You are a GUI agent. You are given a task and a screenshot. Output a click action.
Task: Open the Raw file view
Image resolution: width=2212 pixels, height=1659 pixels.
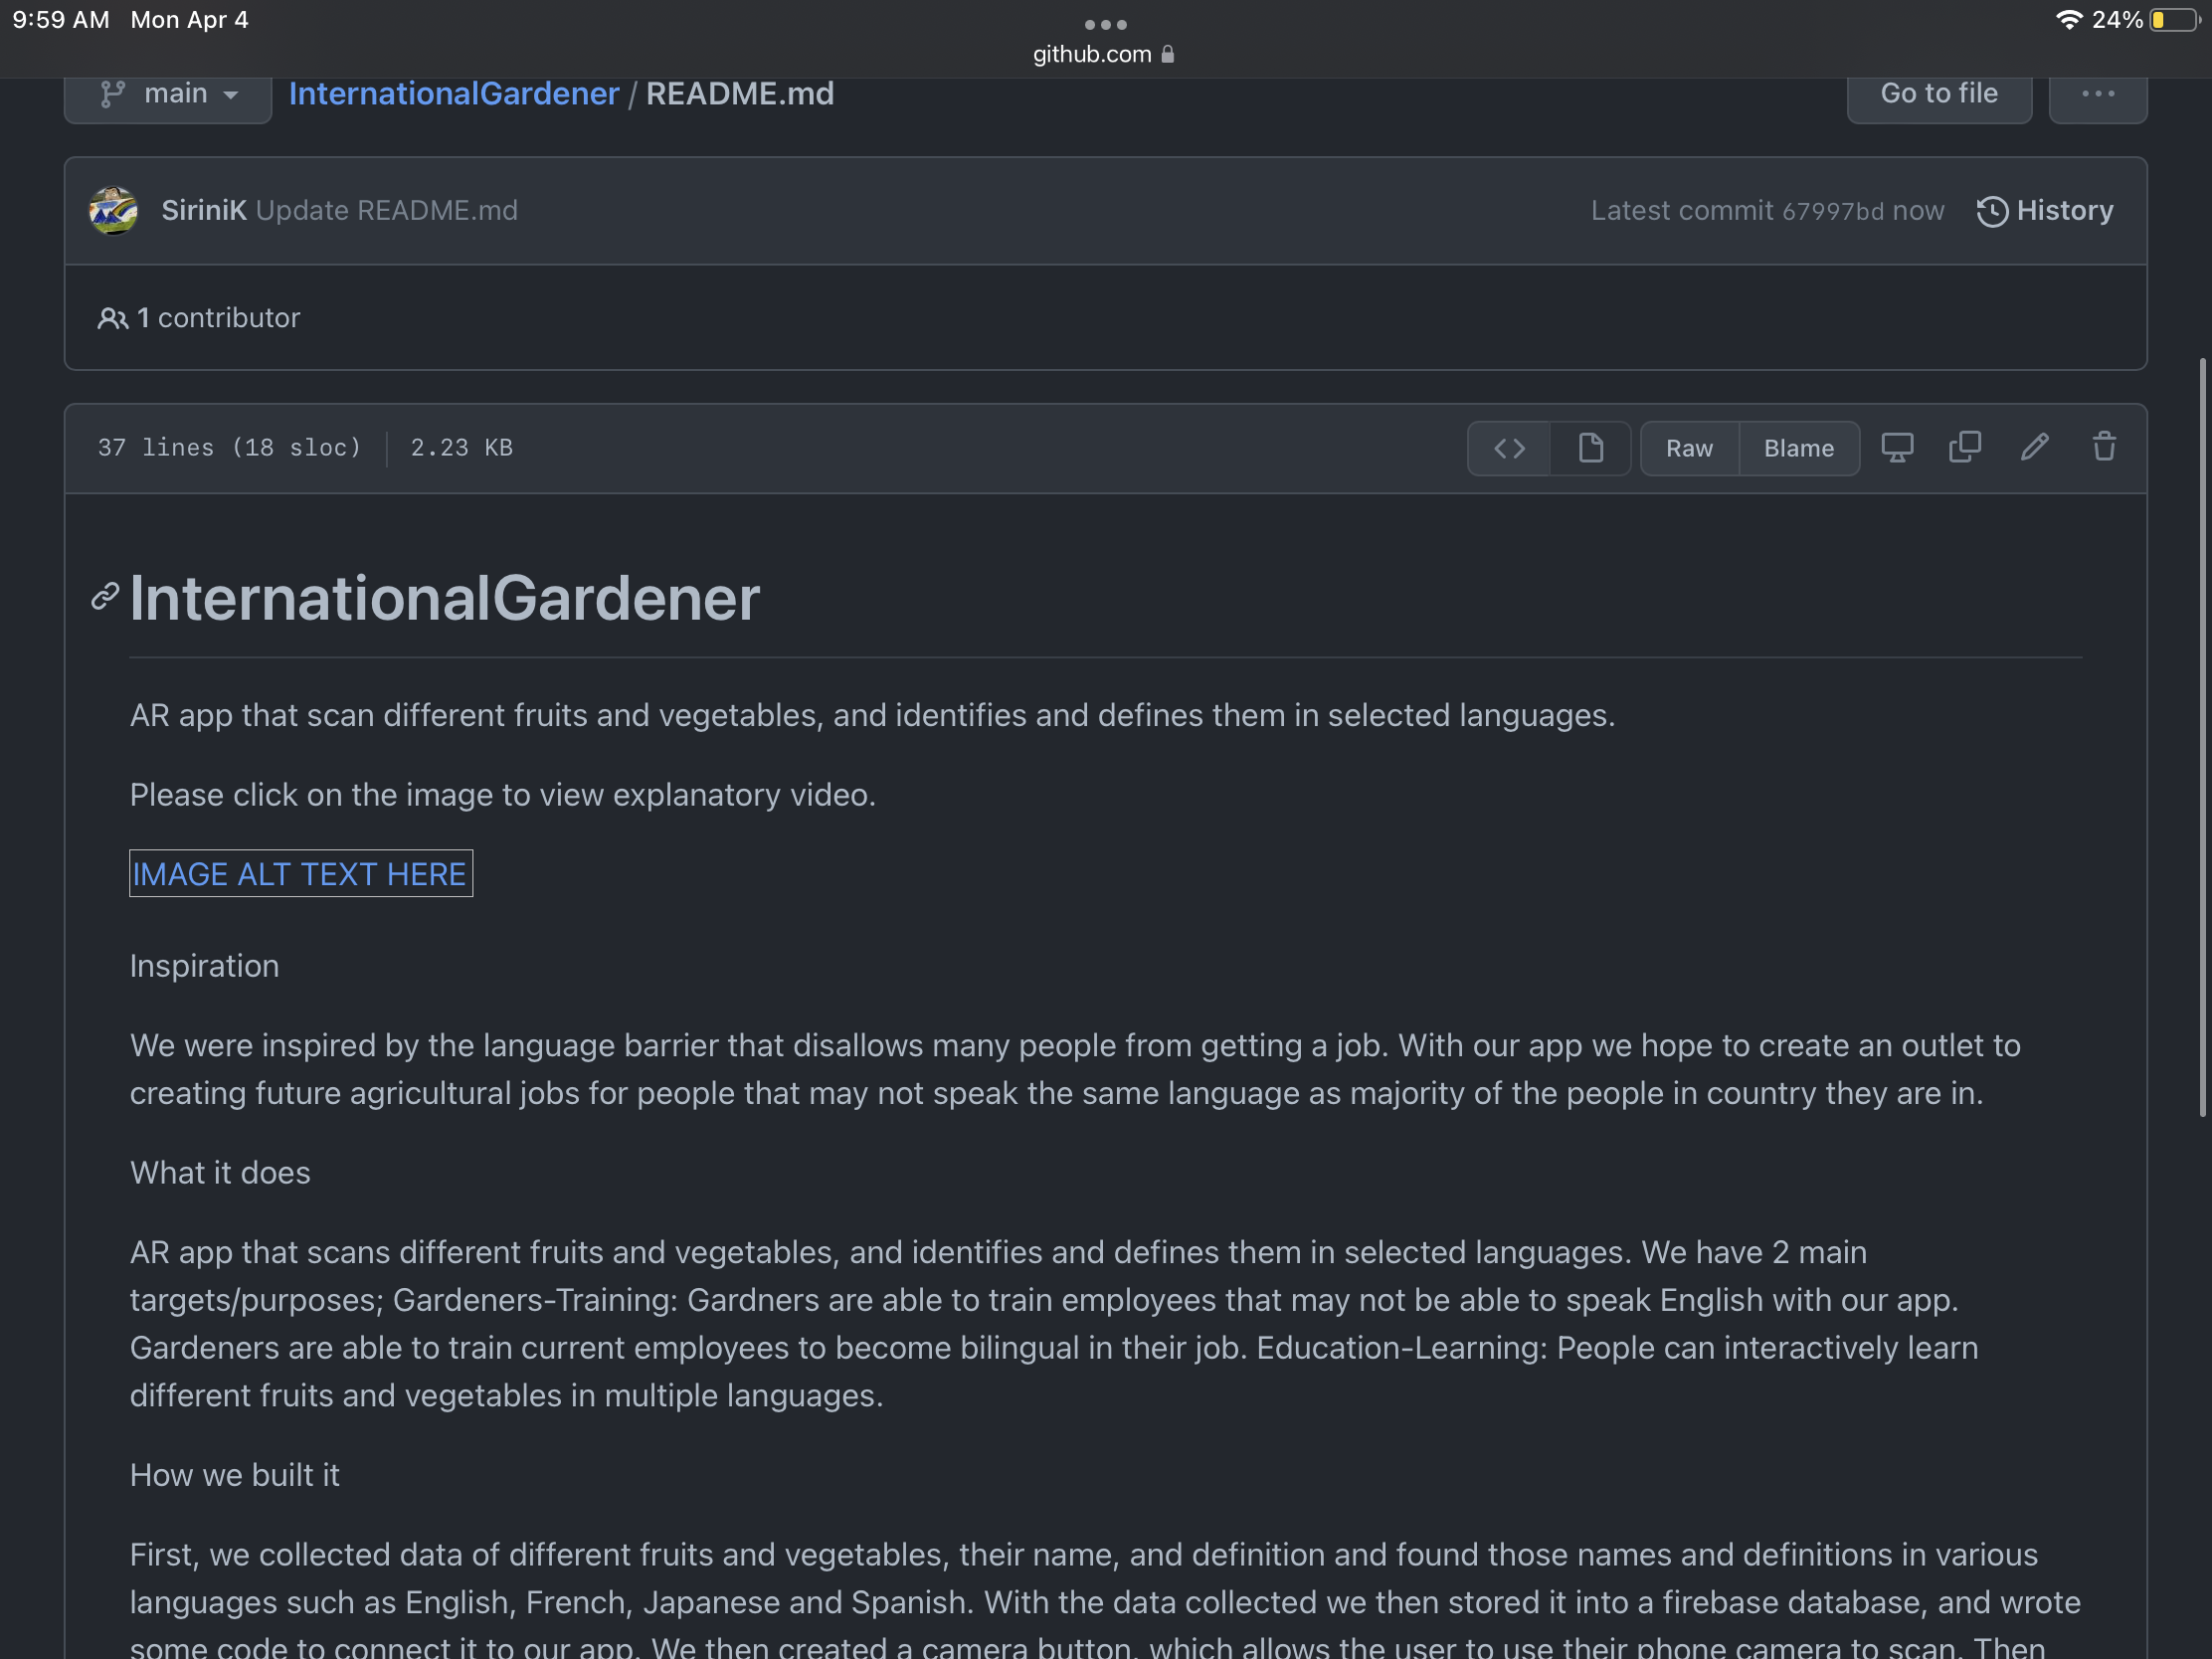pyautogui.click(x=1689, y=448)
